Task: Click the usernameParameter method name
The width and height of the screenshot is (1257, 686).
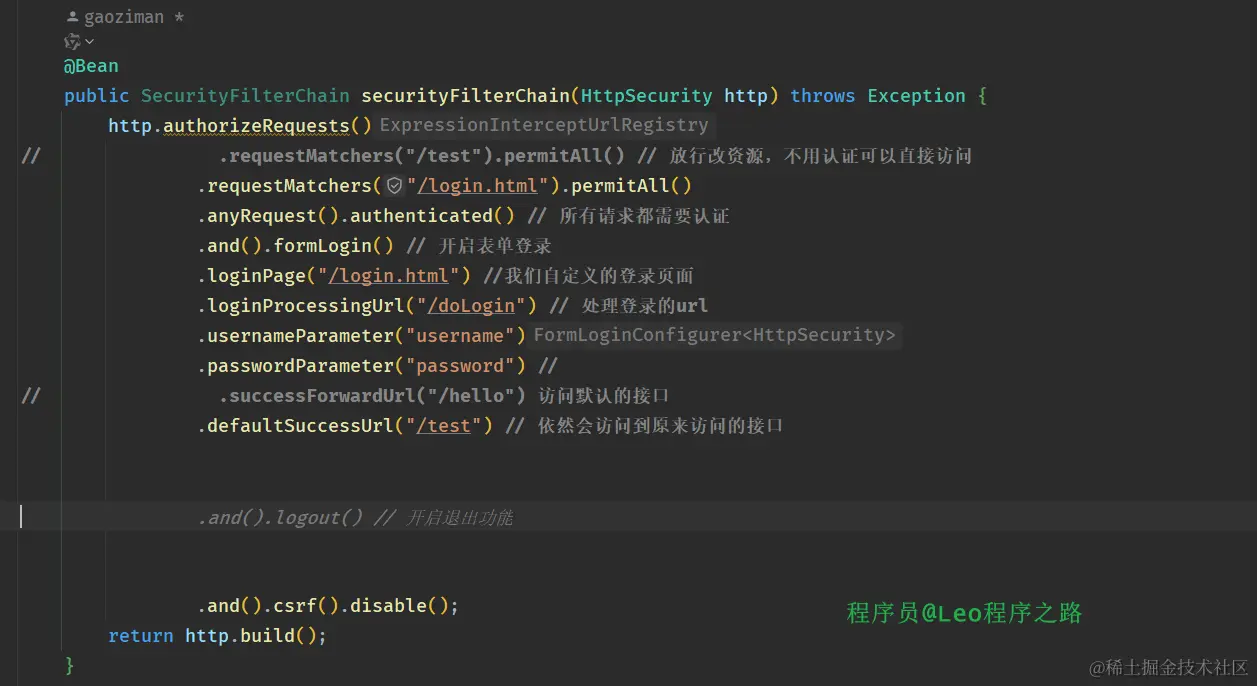Action: tap(300, 336)
